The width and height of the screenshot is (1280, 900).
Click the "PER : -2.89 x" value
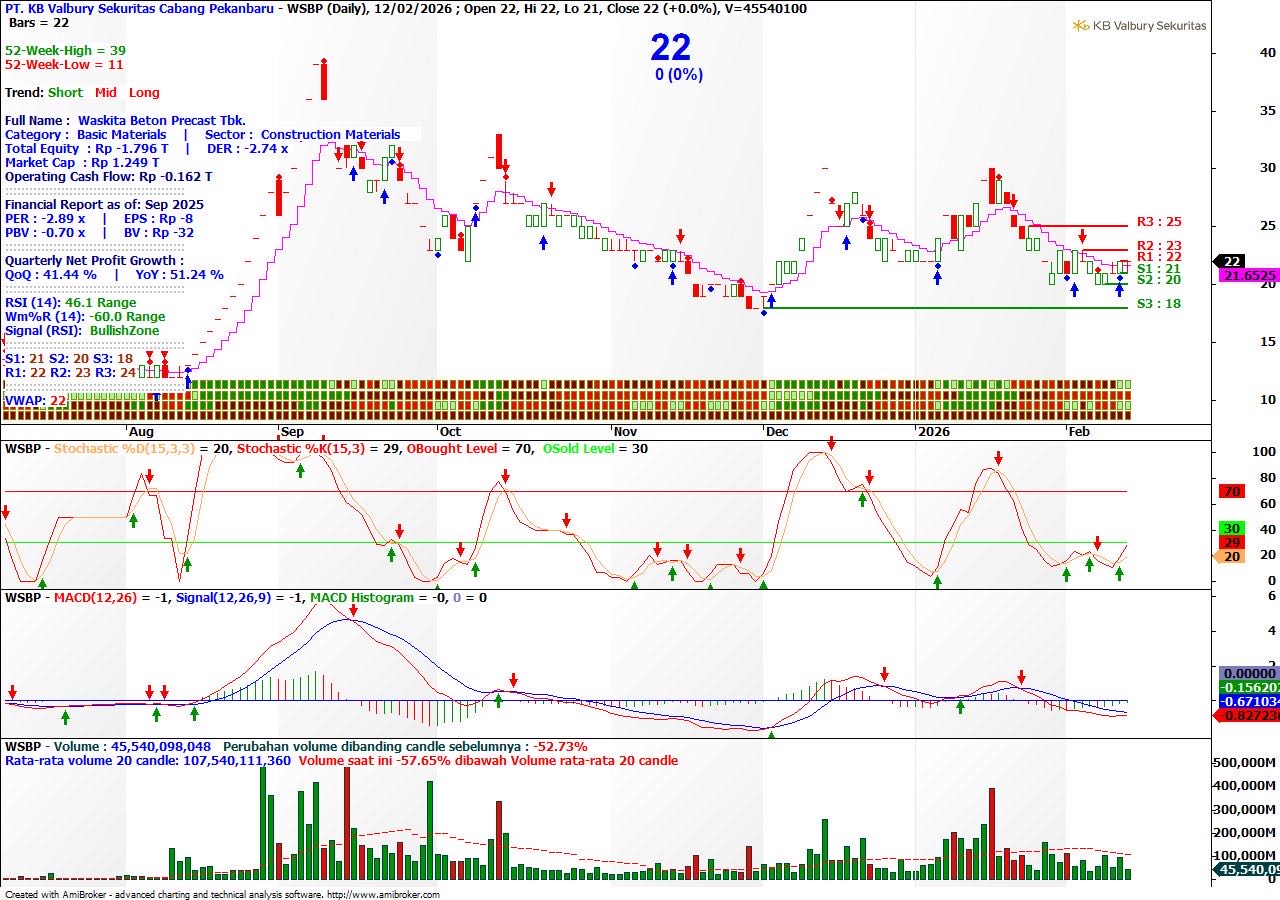pyautogui.click(x=45, y=218)
